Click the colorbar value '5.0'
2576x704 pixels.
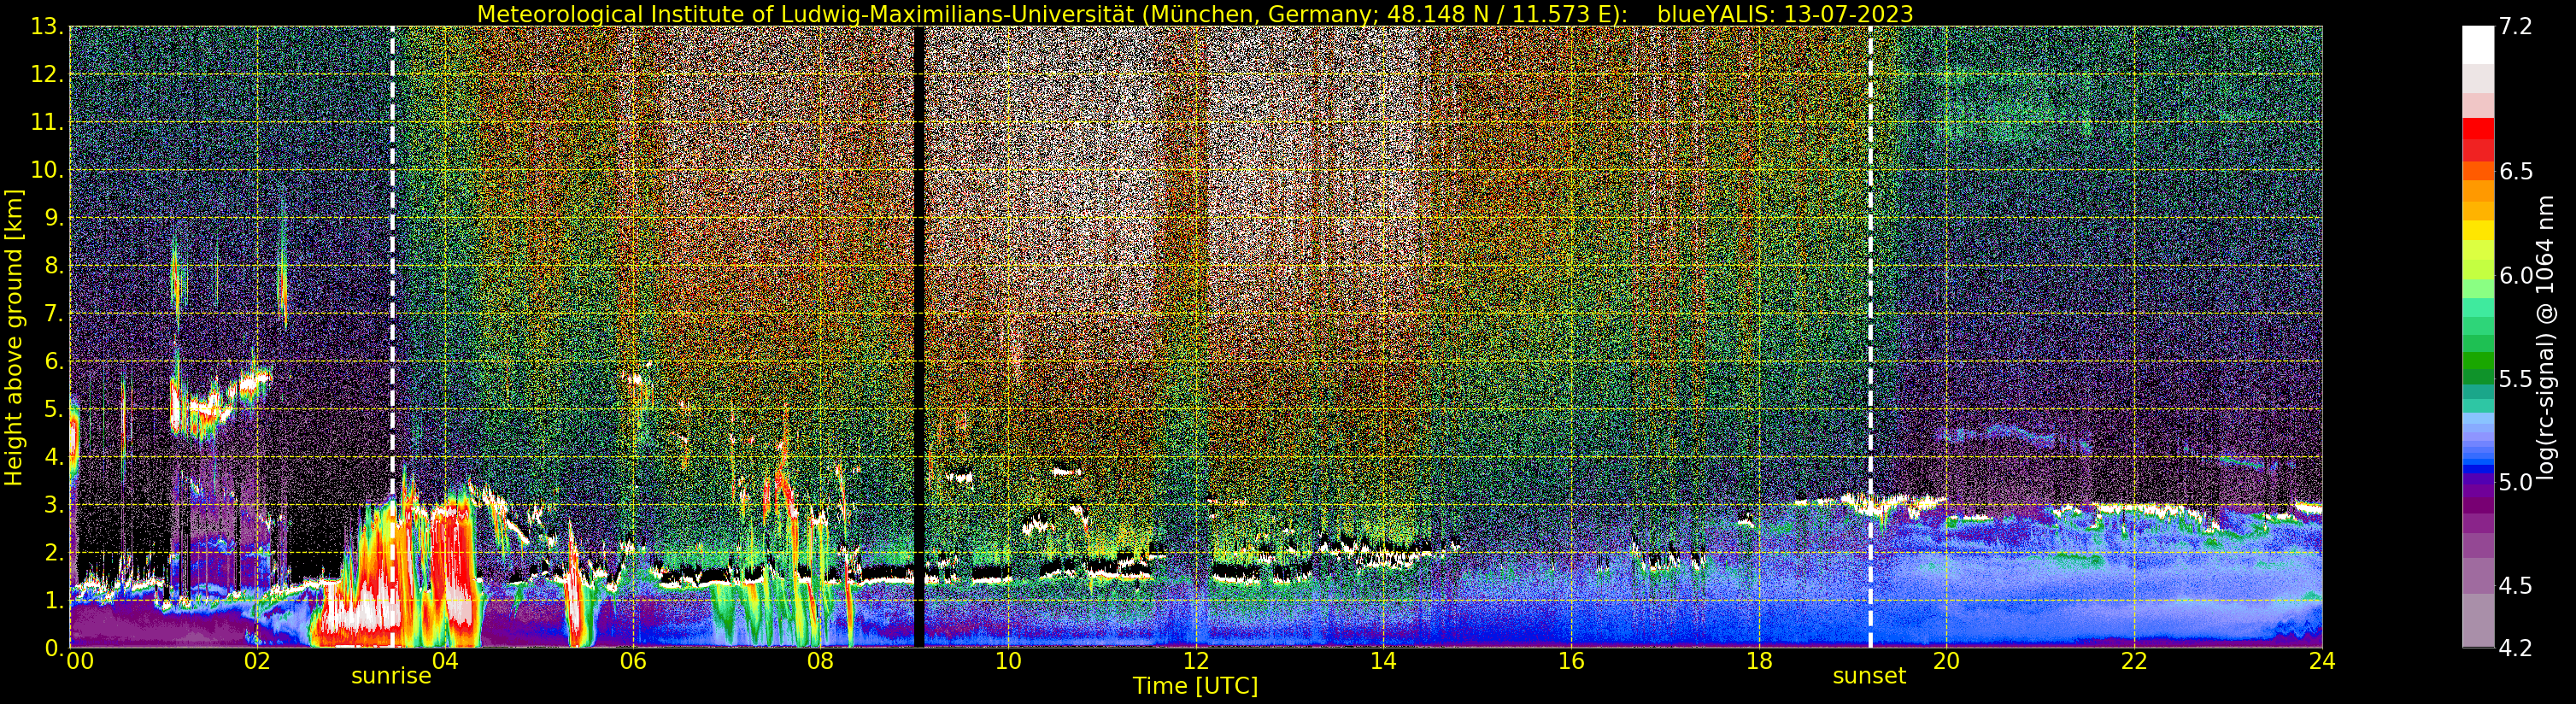click(x=2515, y=482)
